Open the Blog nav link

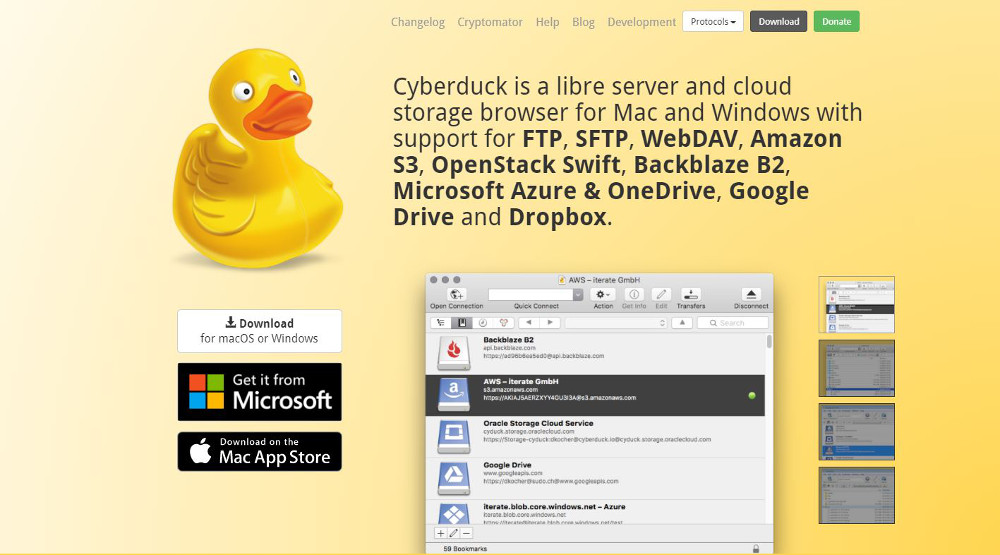583,22
